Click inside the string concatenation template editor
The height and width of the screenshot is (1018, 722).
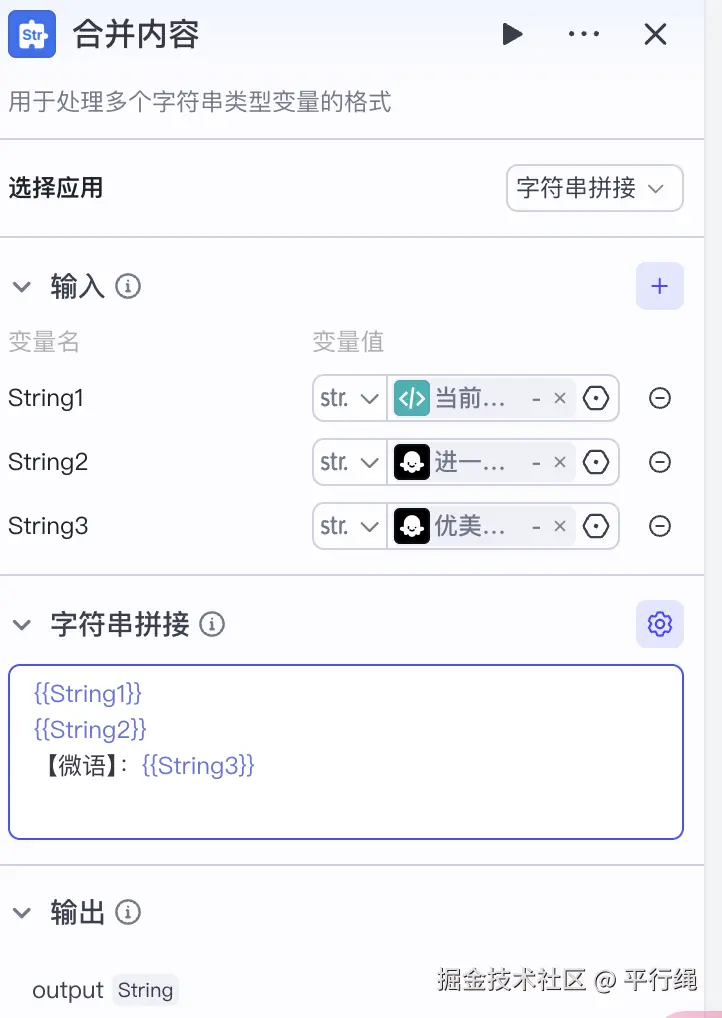pos(346,752)
